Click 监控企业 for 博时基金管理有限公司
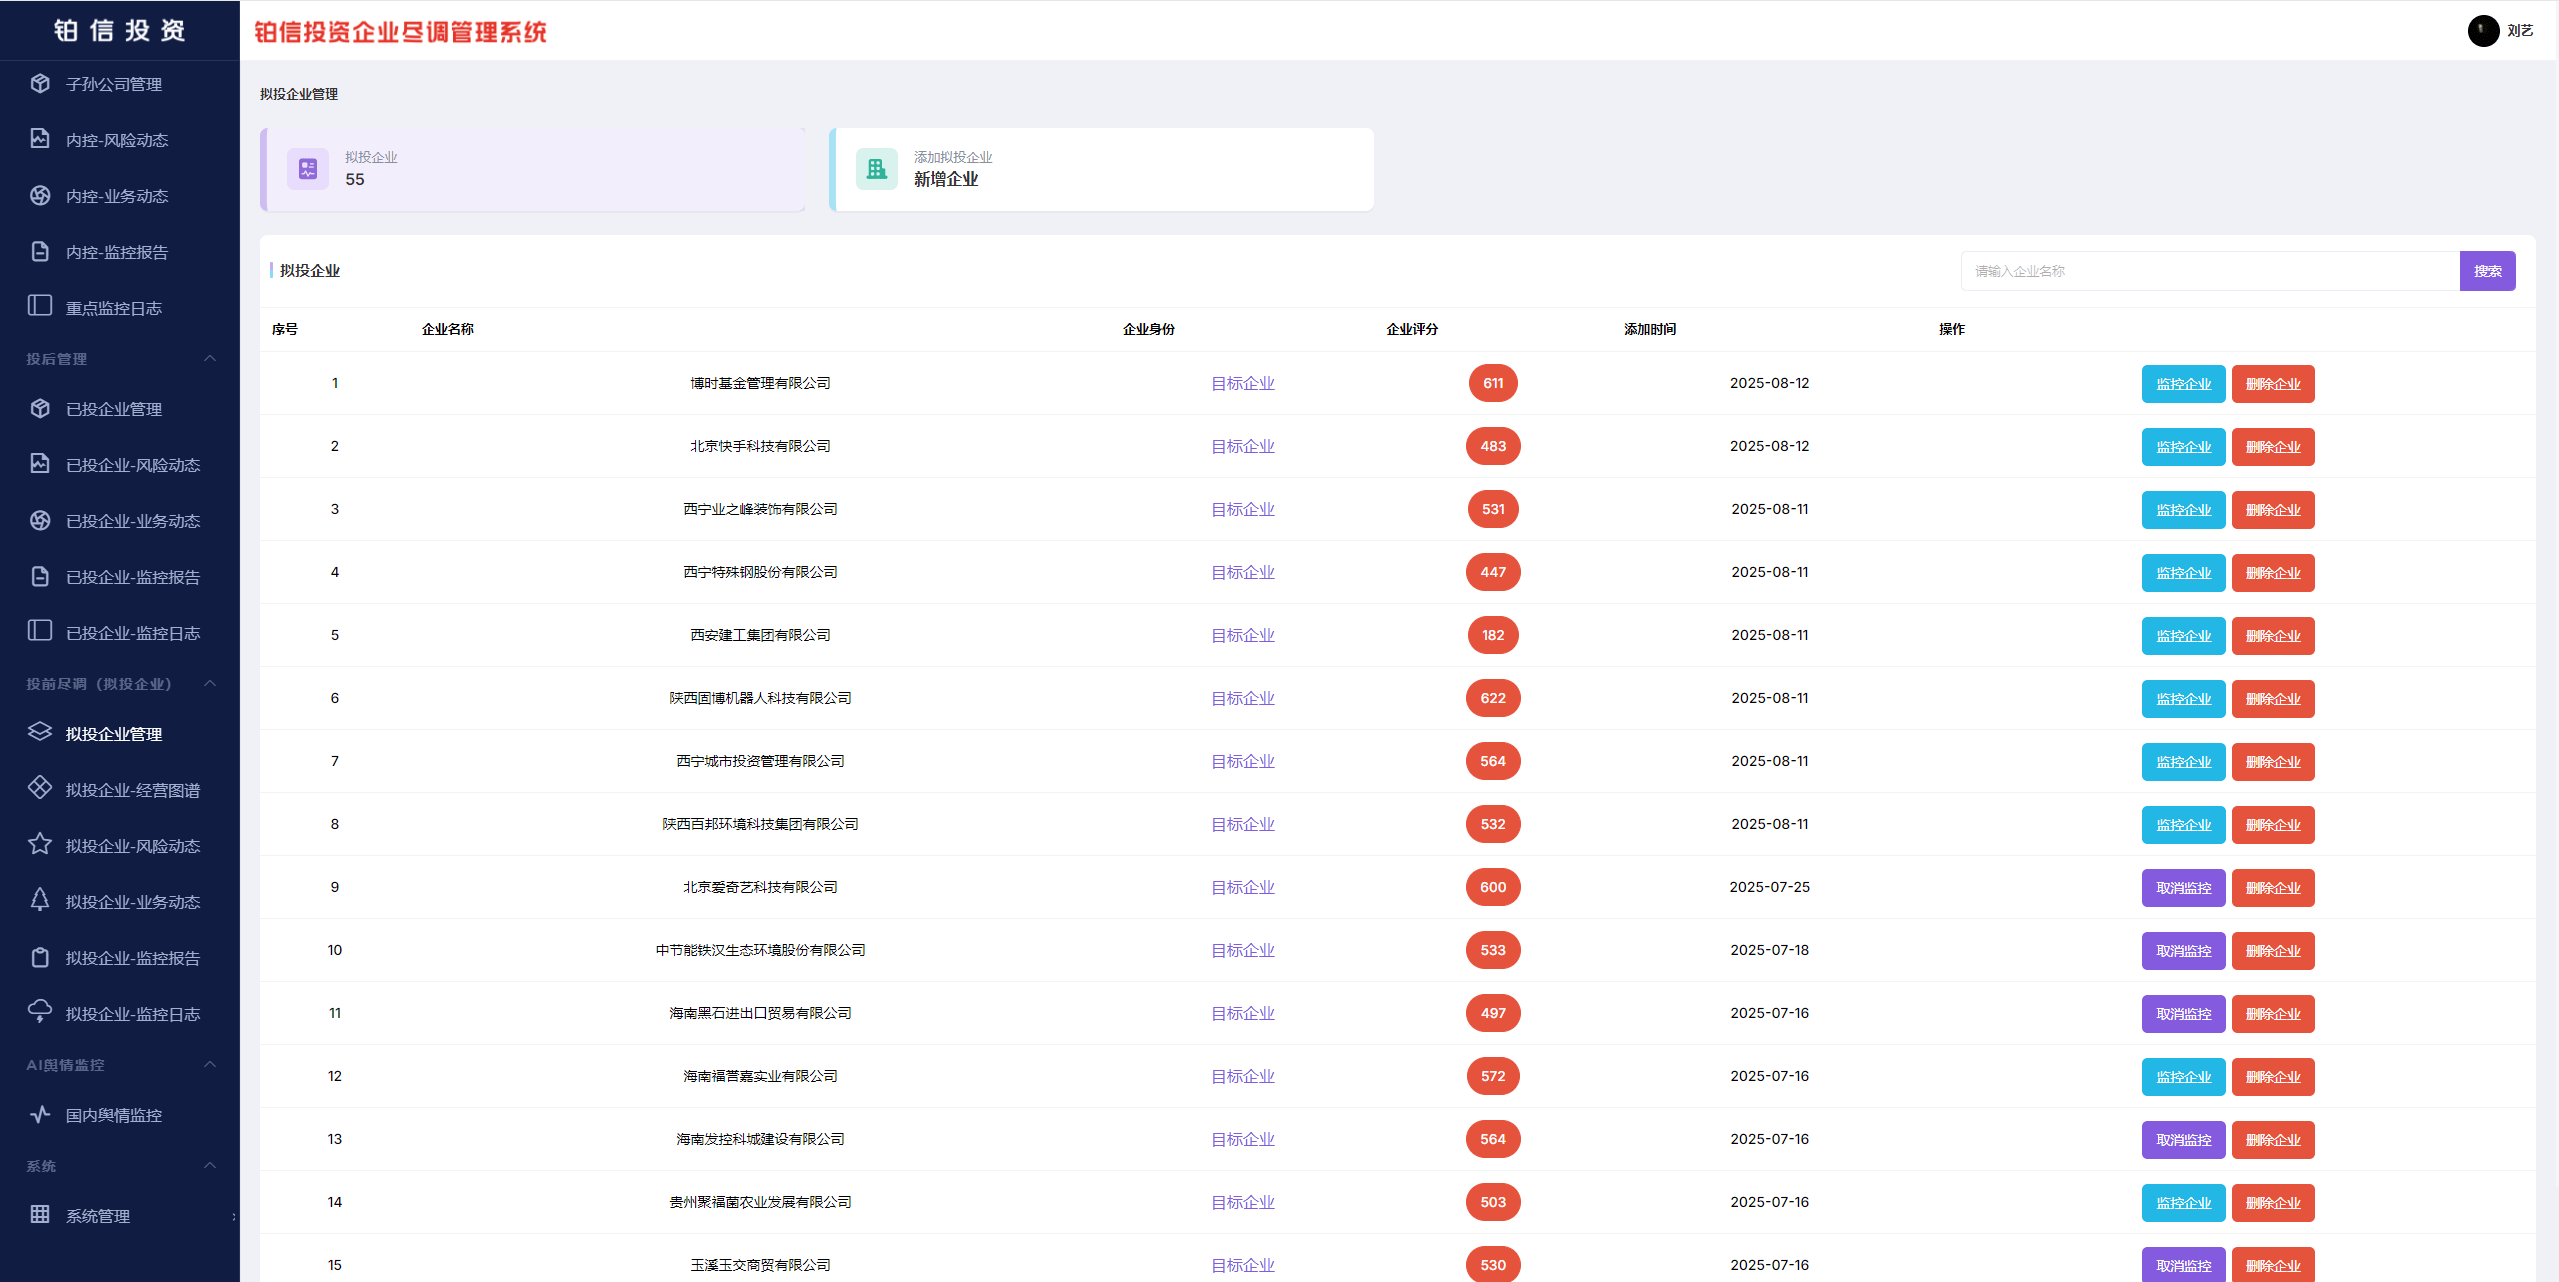This screenshot has width=2559, height=1282. [x=2183, y=384]
